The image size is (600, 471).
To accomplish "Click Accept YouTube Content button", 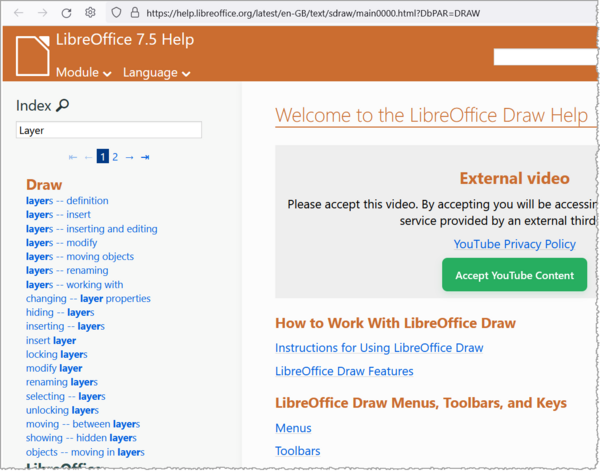I will [x=514, y=275].
